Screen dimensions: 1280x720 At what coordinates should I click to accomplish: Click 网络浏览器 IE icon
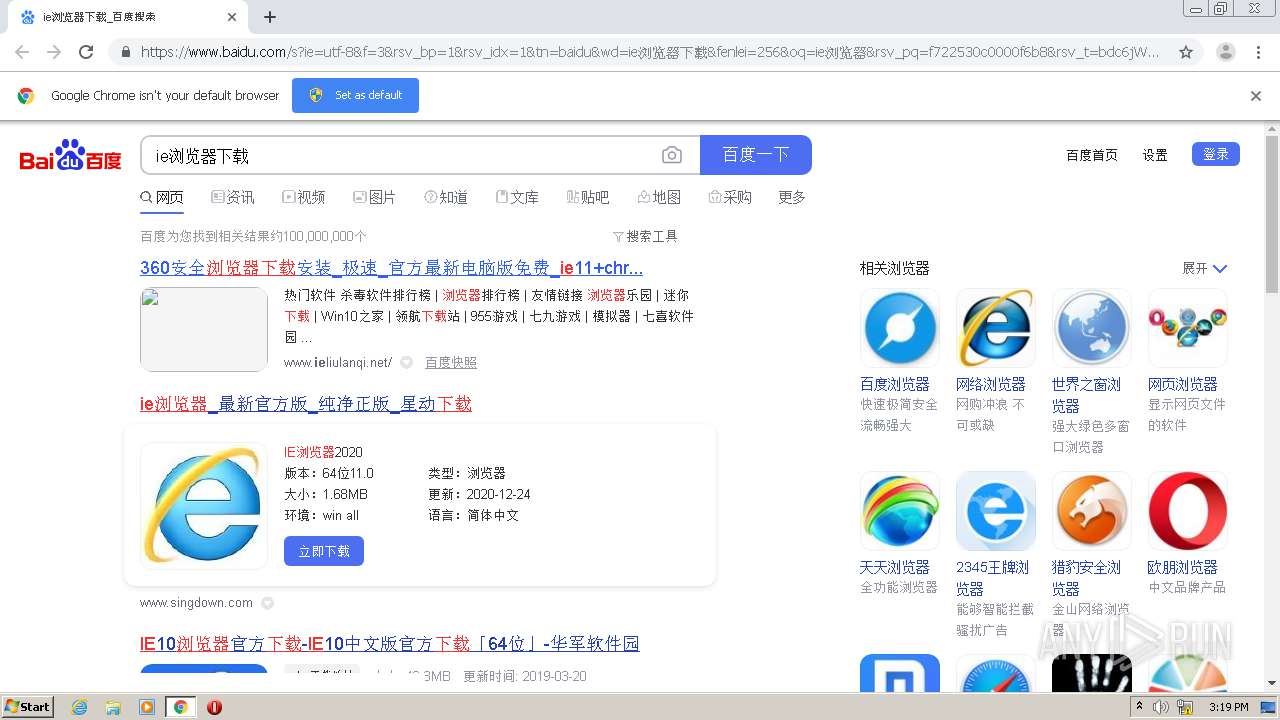pos(996,329)
